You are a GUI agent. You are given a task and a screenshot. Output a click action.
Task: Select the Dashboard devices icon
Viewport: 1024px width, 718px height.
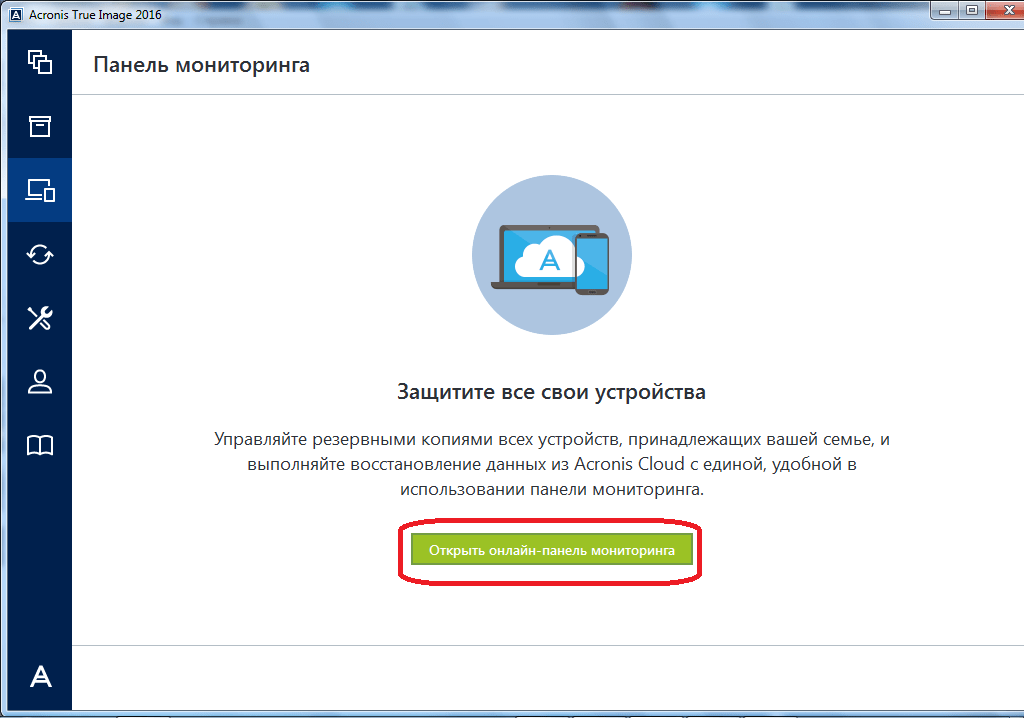pyautogui.click(x=40, y=190)
